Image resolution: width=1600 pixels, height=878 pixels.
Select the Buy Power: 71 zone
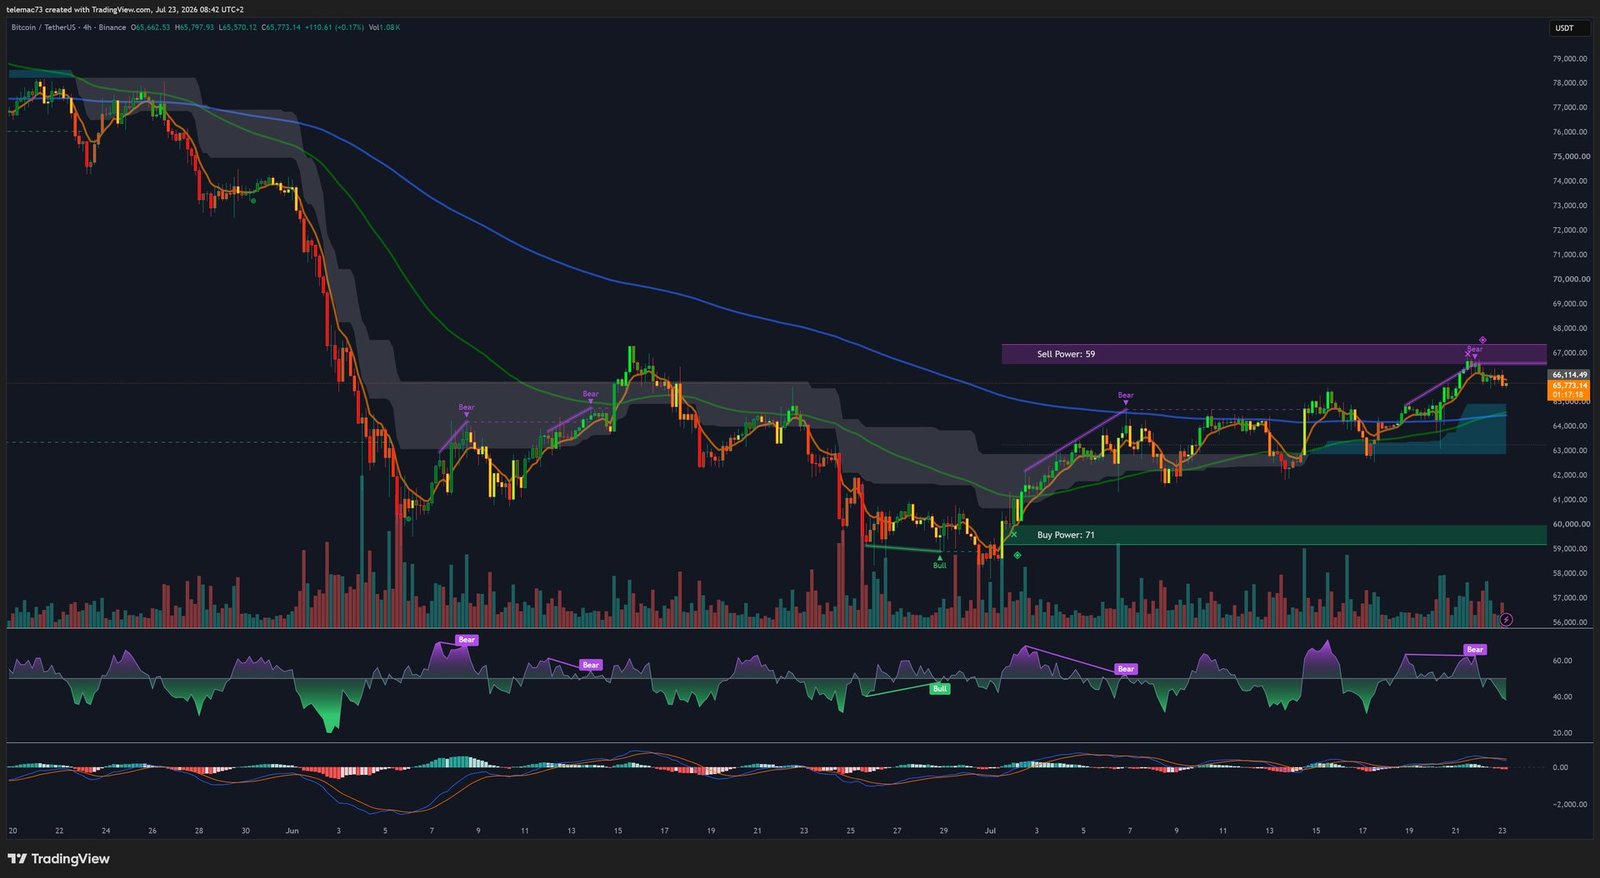click(1274, 535)
